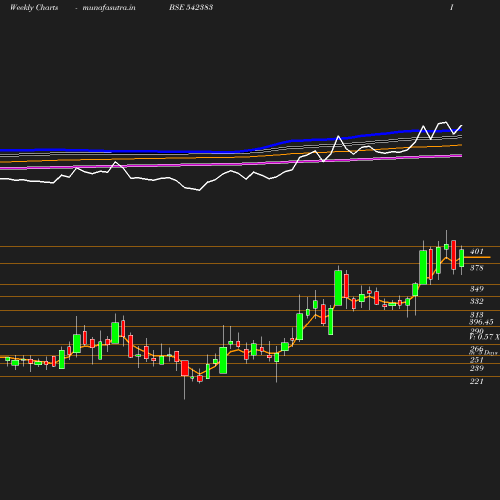The height and width of the screenshot is (500, 500).
Task: Click the 332 price level label
Action: point(476,301)
